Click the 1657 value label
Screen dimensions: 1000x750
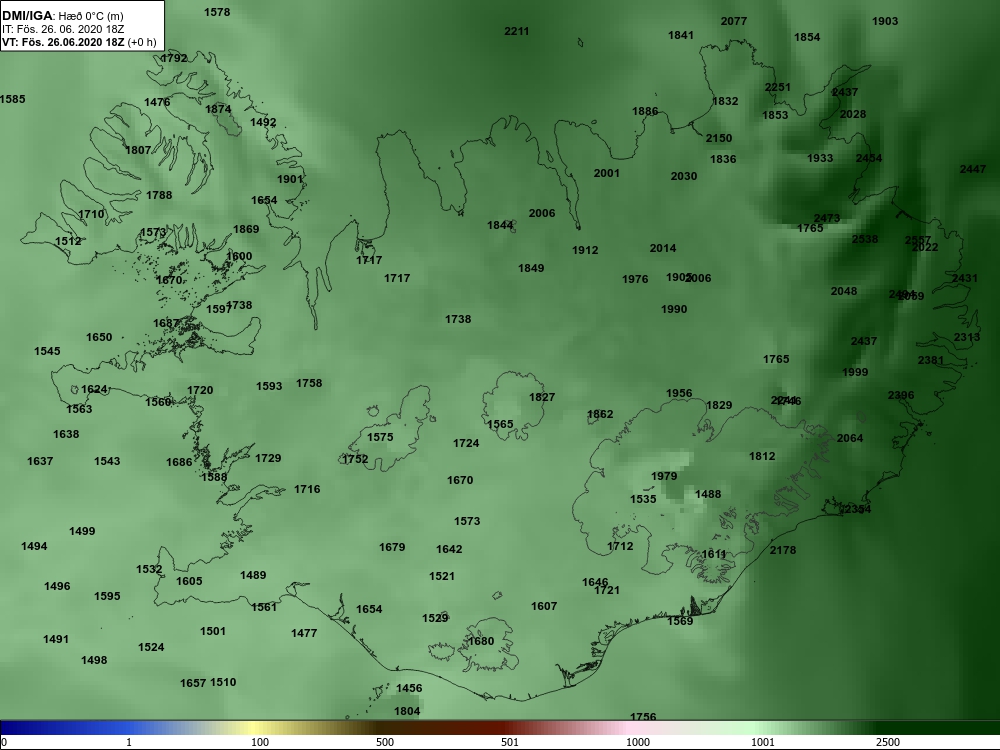[x=193, y=683]
